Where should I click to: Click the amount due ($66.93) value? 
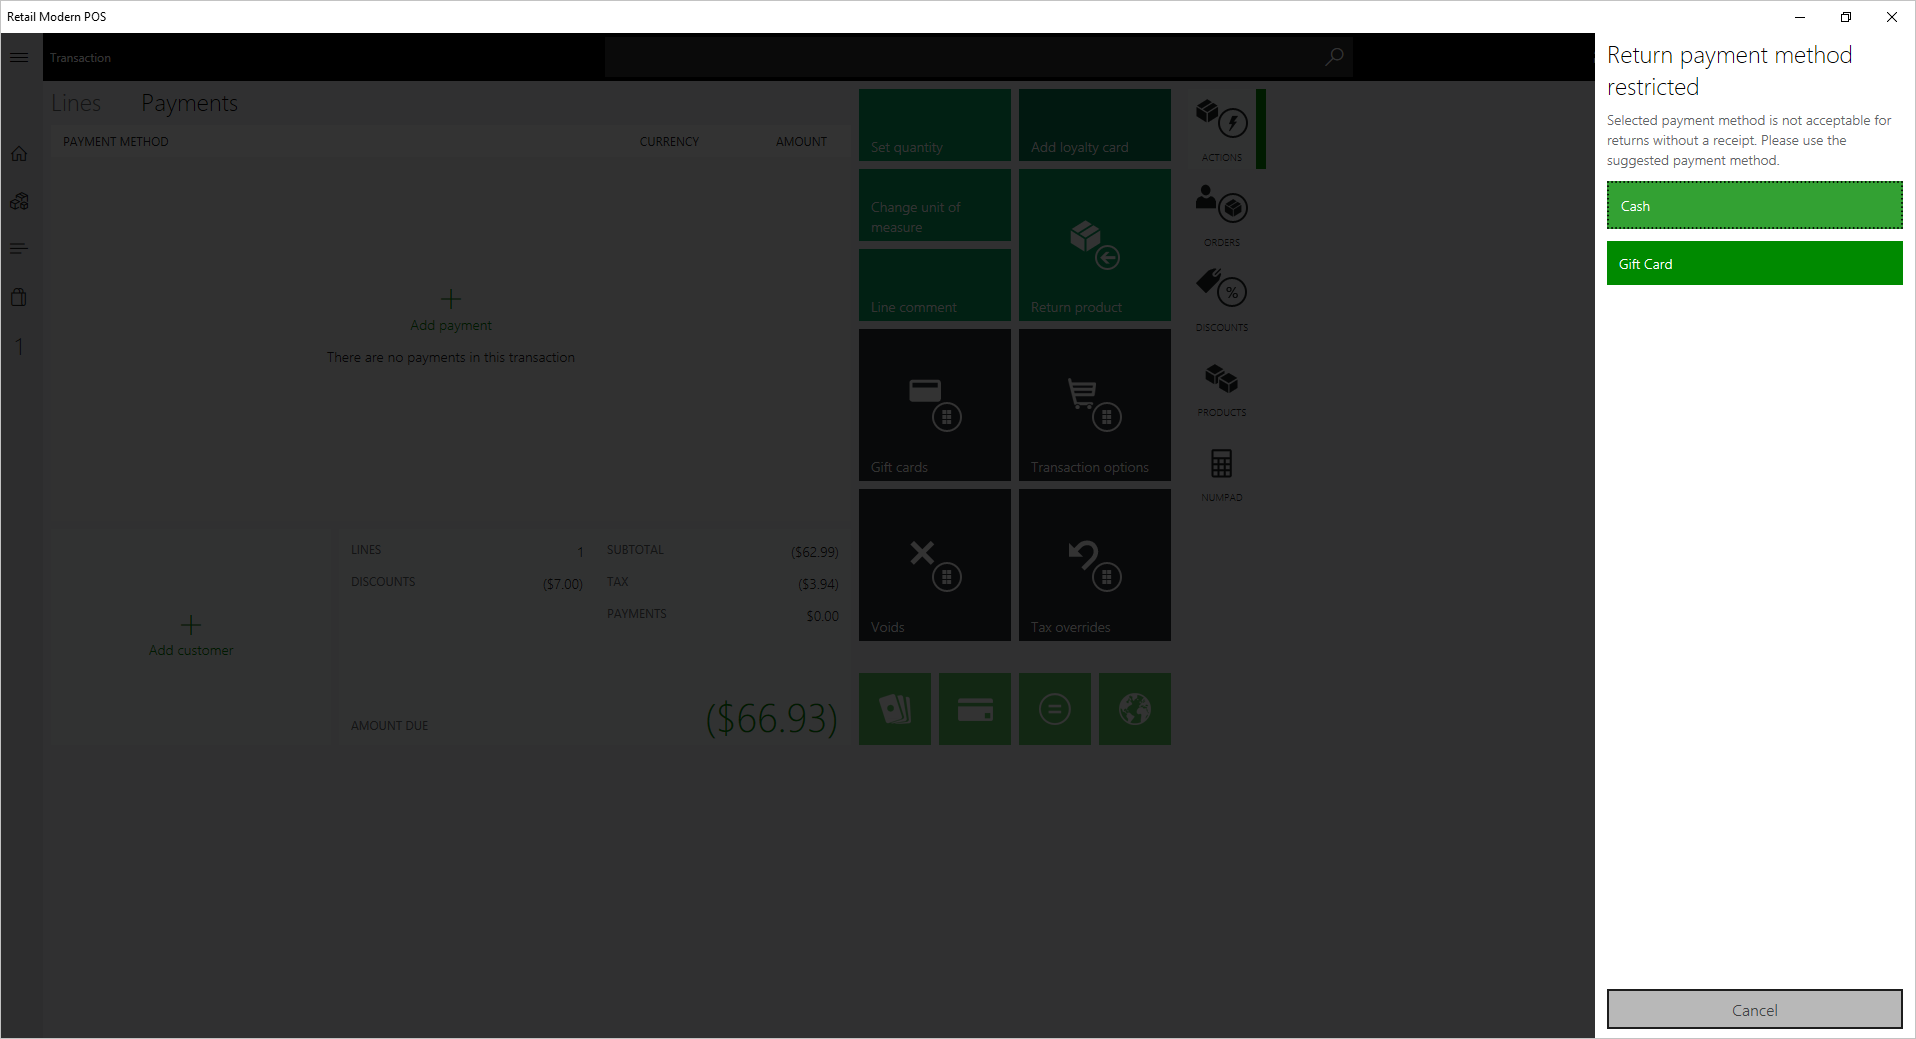[771, 718]
